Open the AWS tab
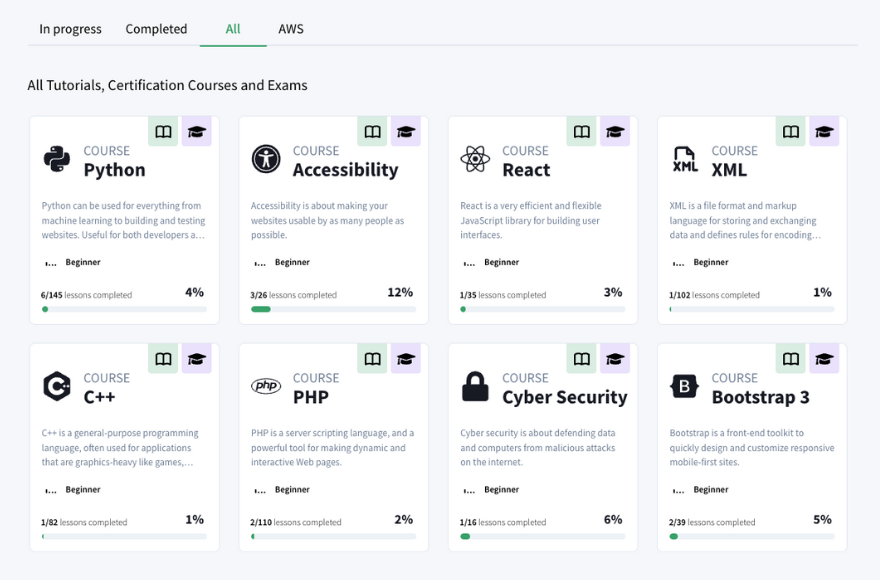Screen dimensions: 880x580 [x=291, y=29]
